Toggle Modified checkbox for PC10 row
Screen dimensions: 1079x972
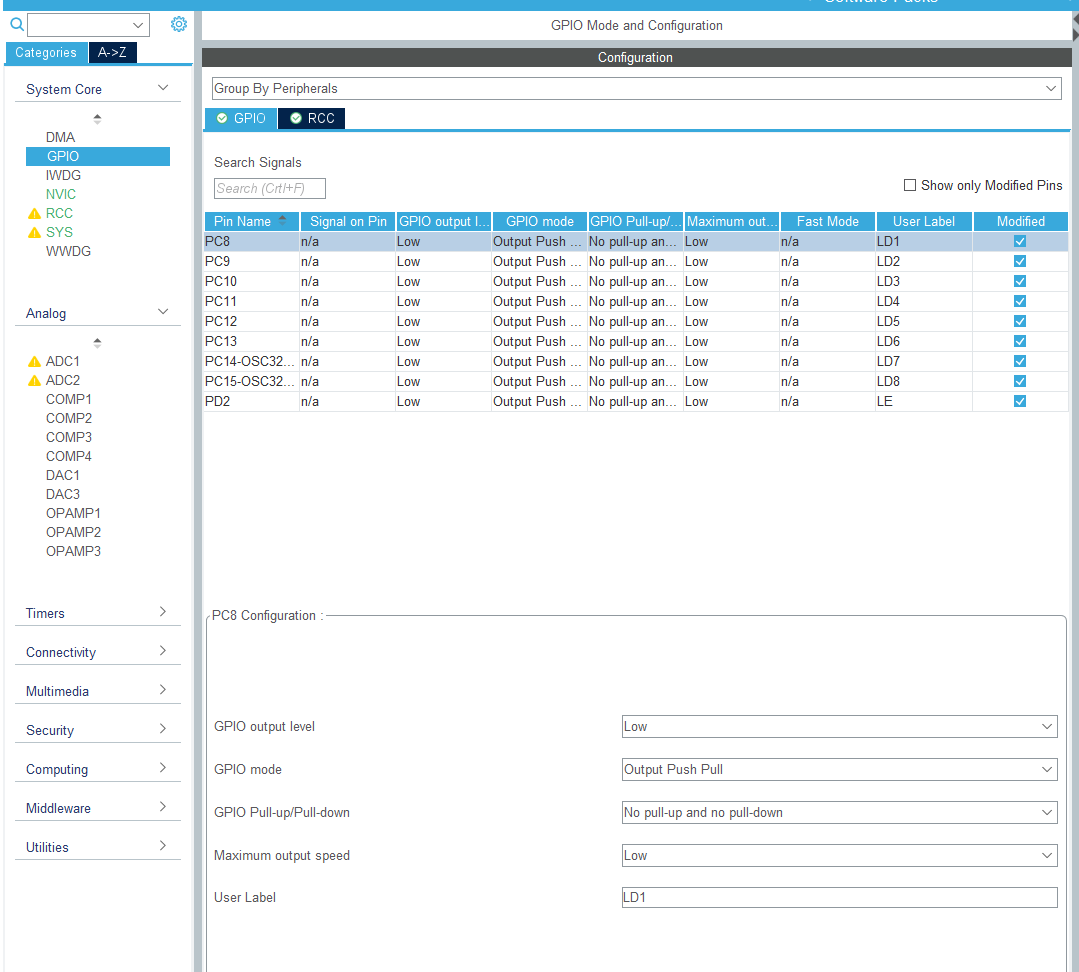(x=1020, y=281)
